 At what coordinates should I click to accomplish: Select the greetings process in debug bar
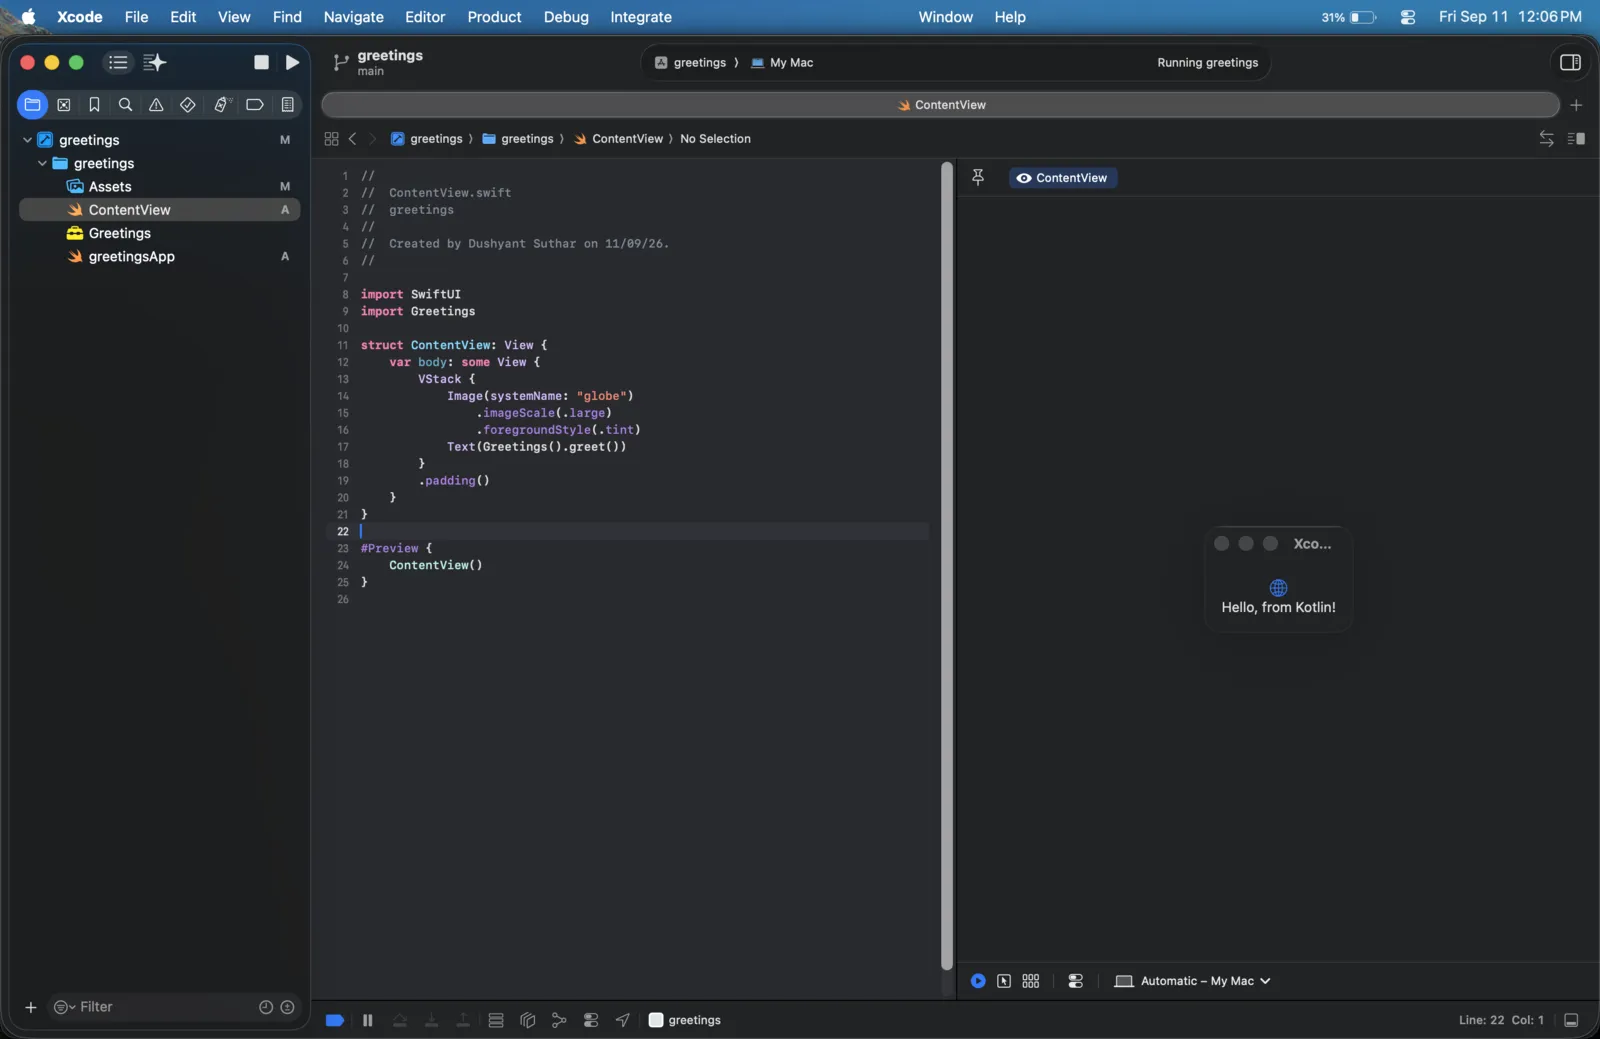[685, 1020]
